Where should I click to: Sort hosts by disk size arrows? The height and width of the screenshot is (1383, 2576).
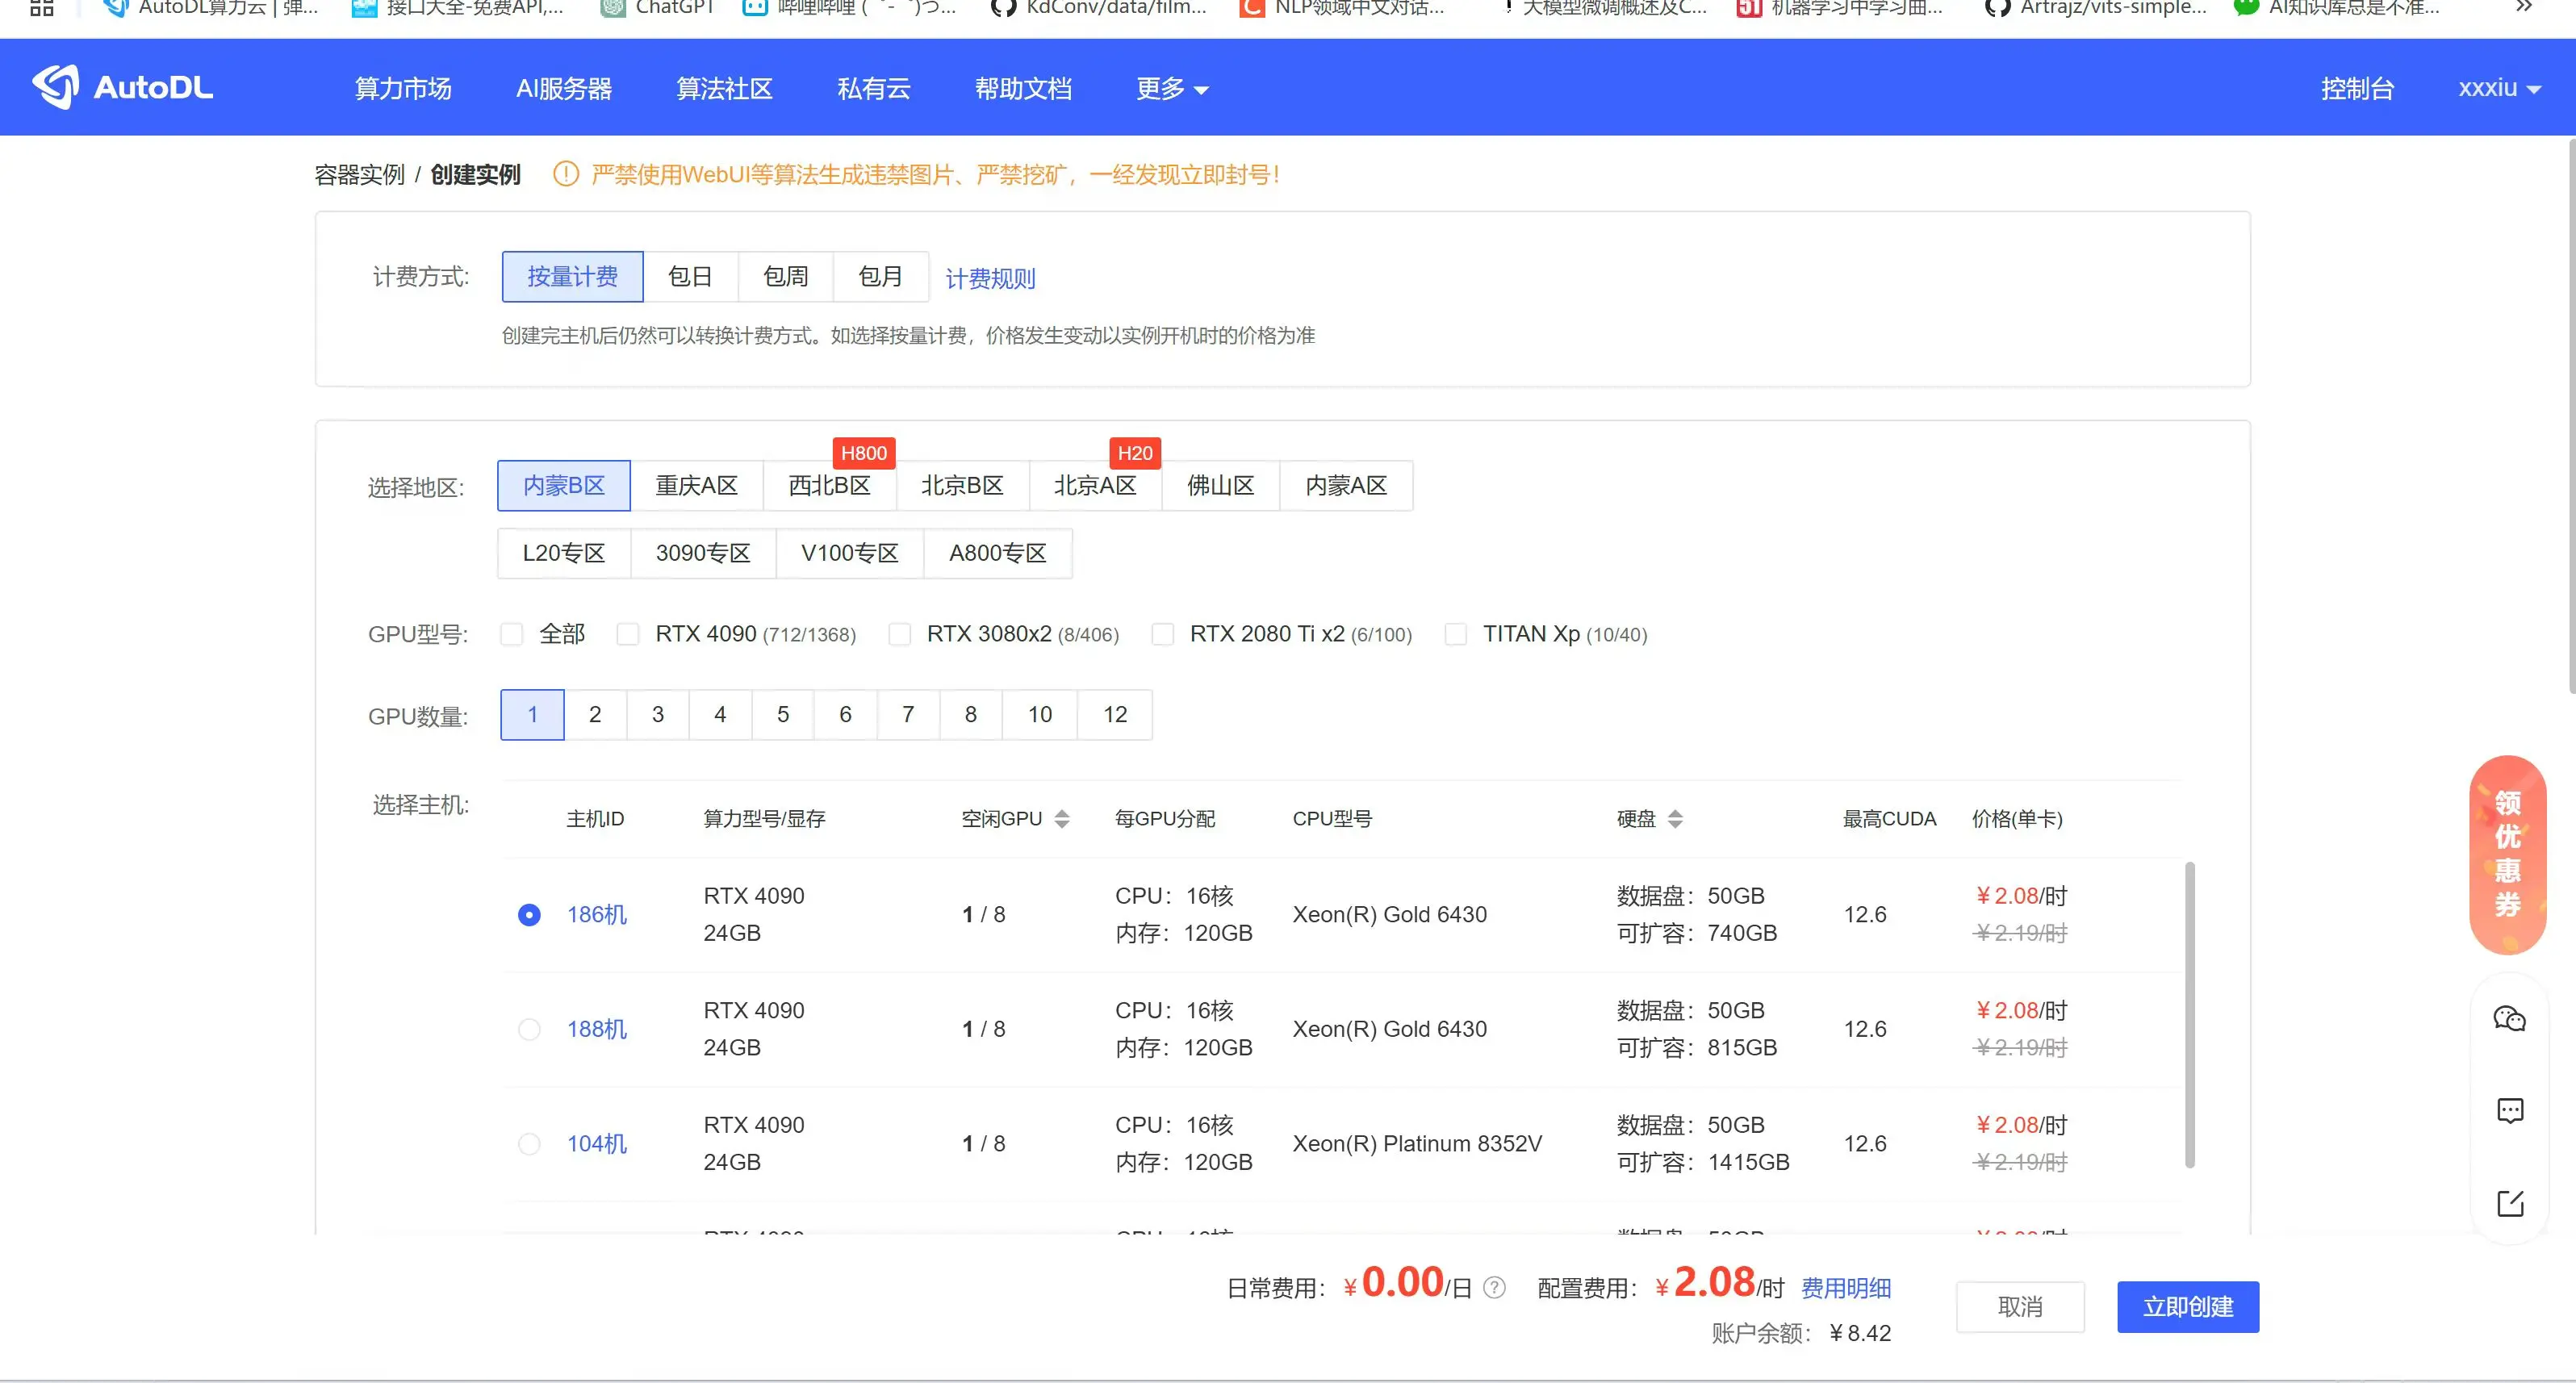tap(1675, 819)
